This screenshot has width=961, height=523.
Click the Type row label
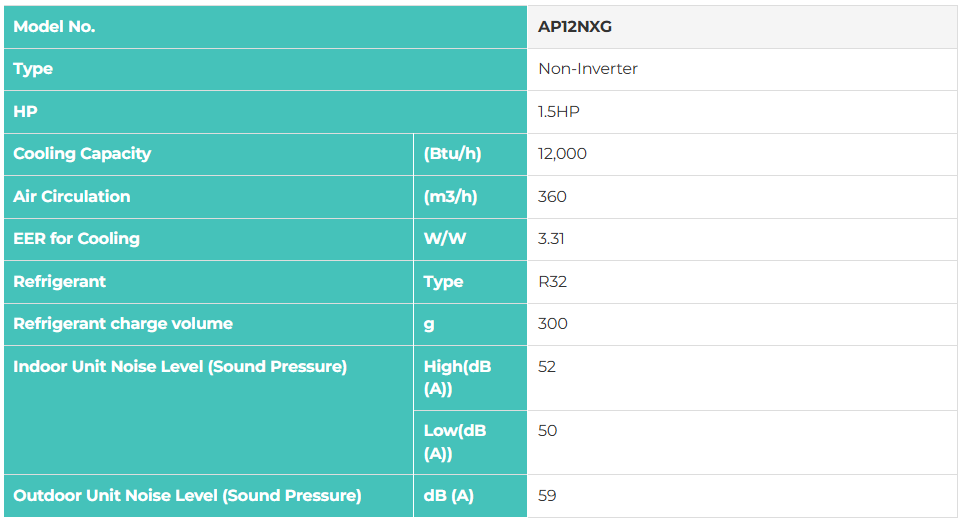coord(33,69)
